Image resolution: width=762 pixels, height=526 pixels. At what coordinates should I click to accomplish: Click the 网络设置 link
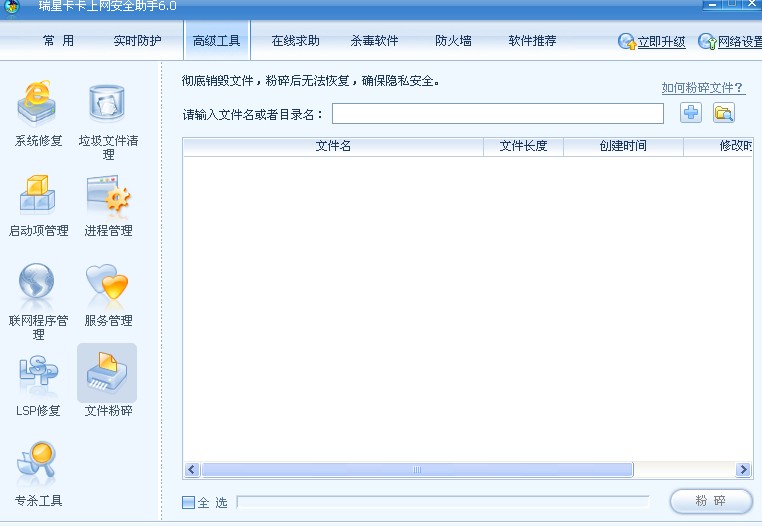coord(740,42)
